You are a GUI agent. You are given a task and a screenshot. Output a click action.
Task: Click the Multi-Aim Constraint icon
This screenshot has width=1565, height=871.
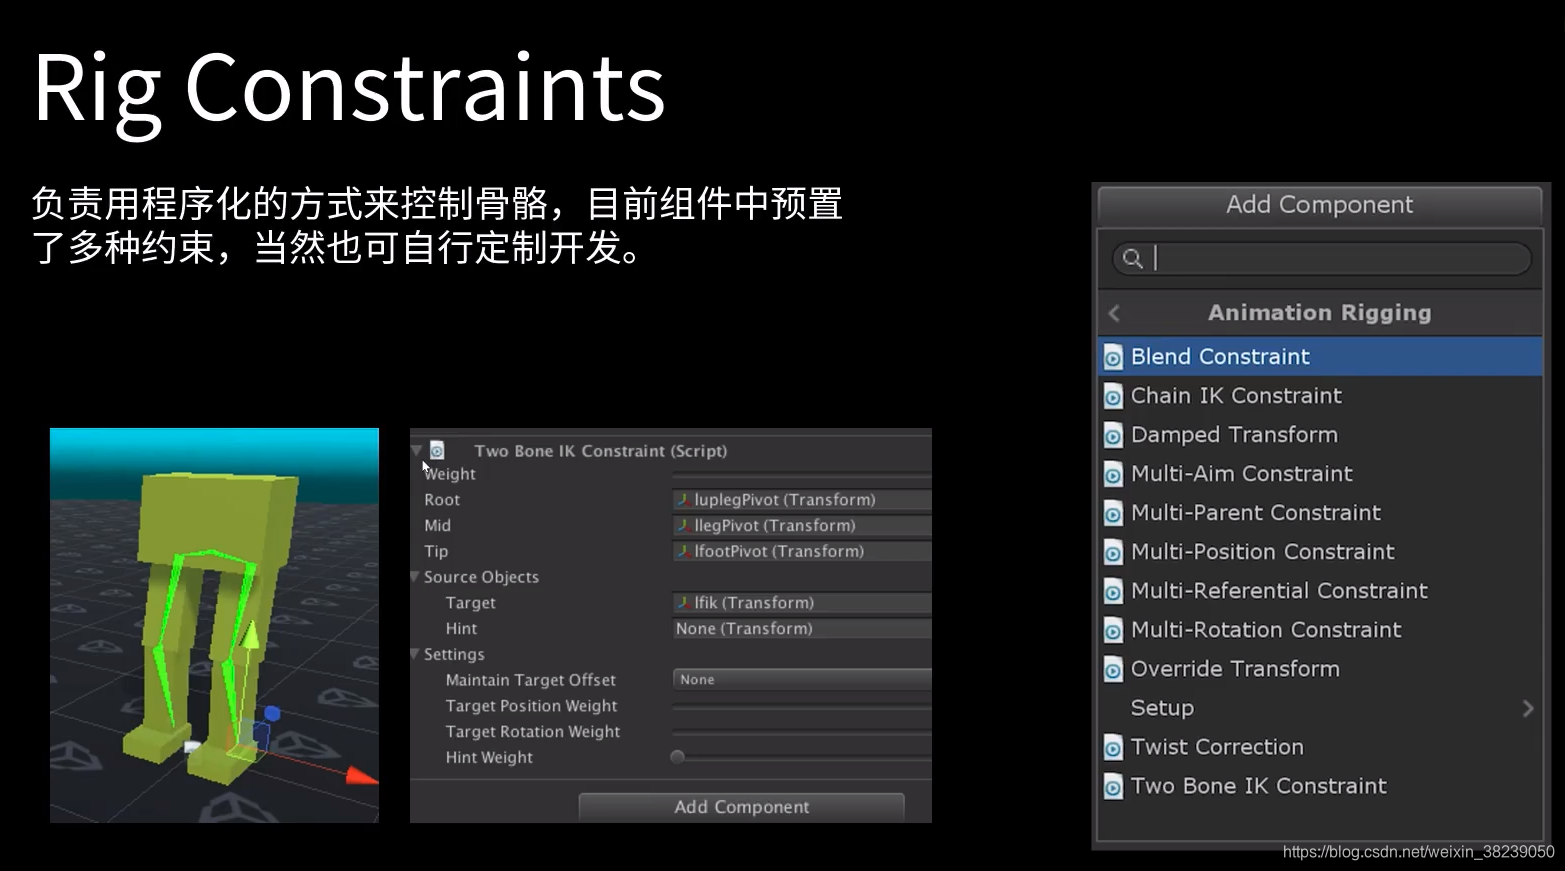pos(1112,474)
